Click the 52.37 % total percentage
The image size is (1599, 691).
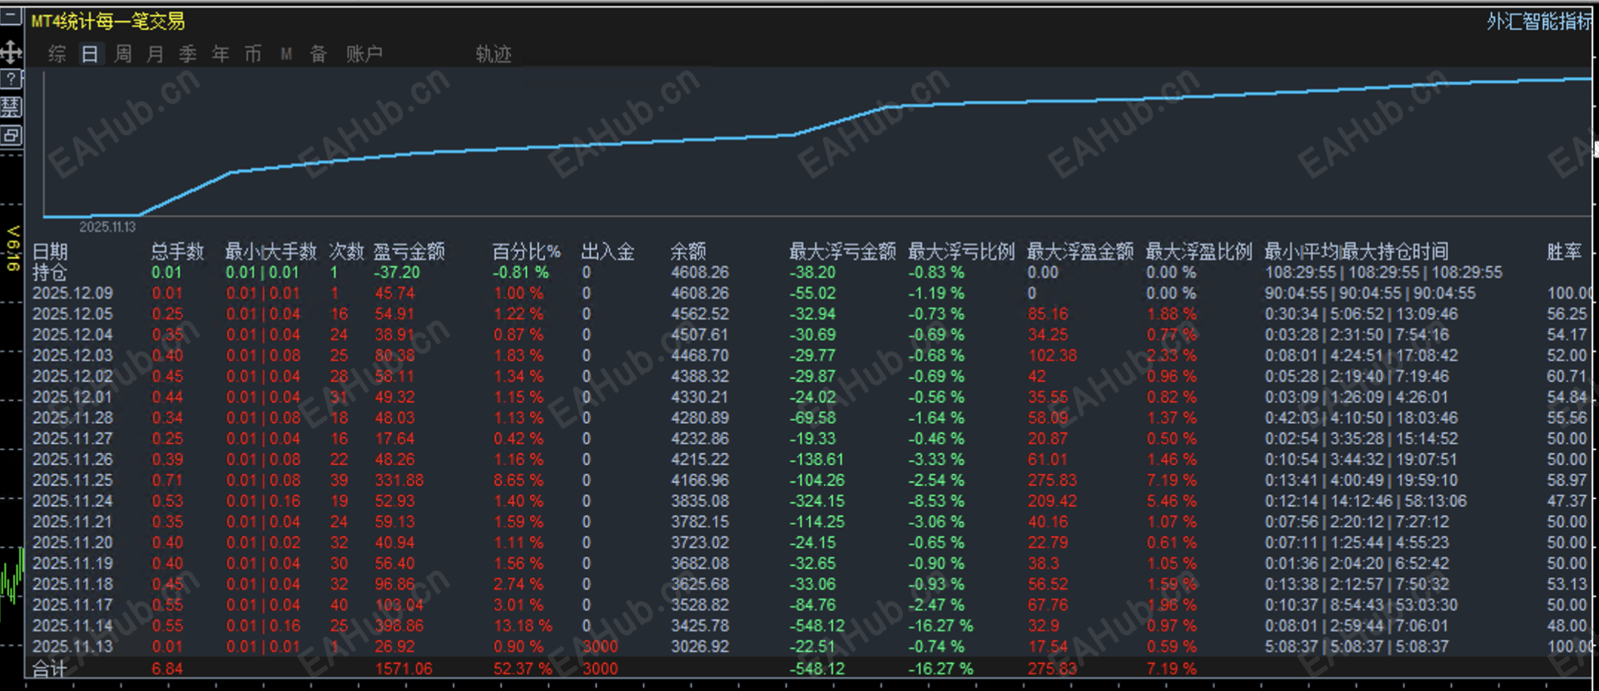click(x=522, y=669)
